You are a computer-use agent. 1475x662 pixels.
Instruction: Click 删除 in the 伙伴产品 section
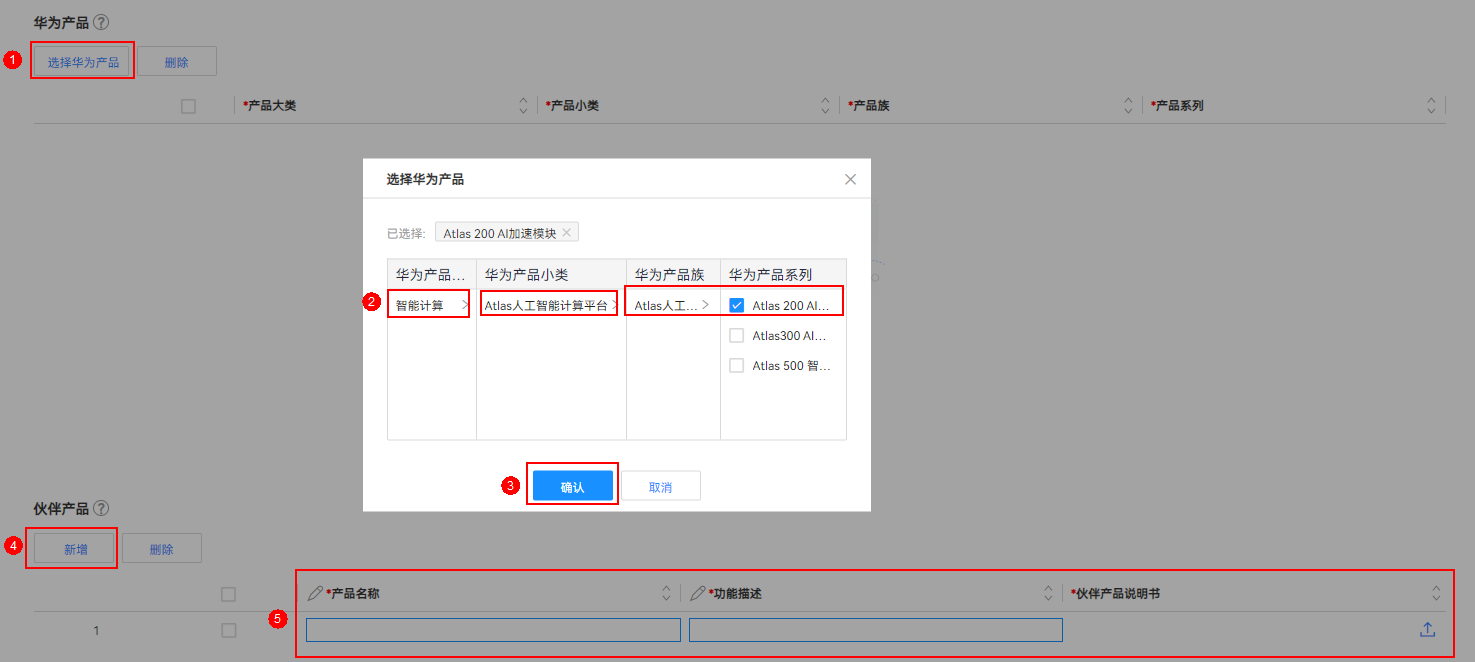click(161, 549)
